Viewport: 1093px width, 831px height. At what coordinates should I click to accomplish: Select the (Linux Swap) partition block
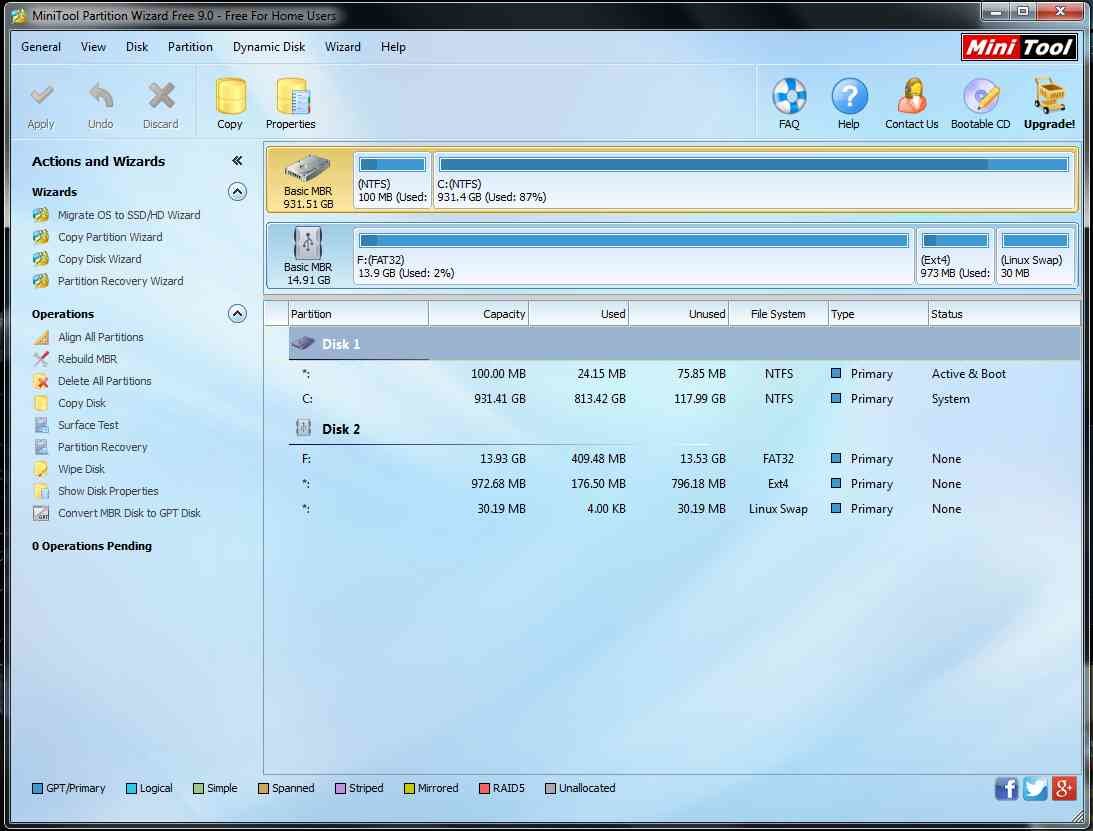pyautogui.click(x=1035, y=256)
